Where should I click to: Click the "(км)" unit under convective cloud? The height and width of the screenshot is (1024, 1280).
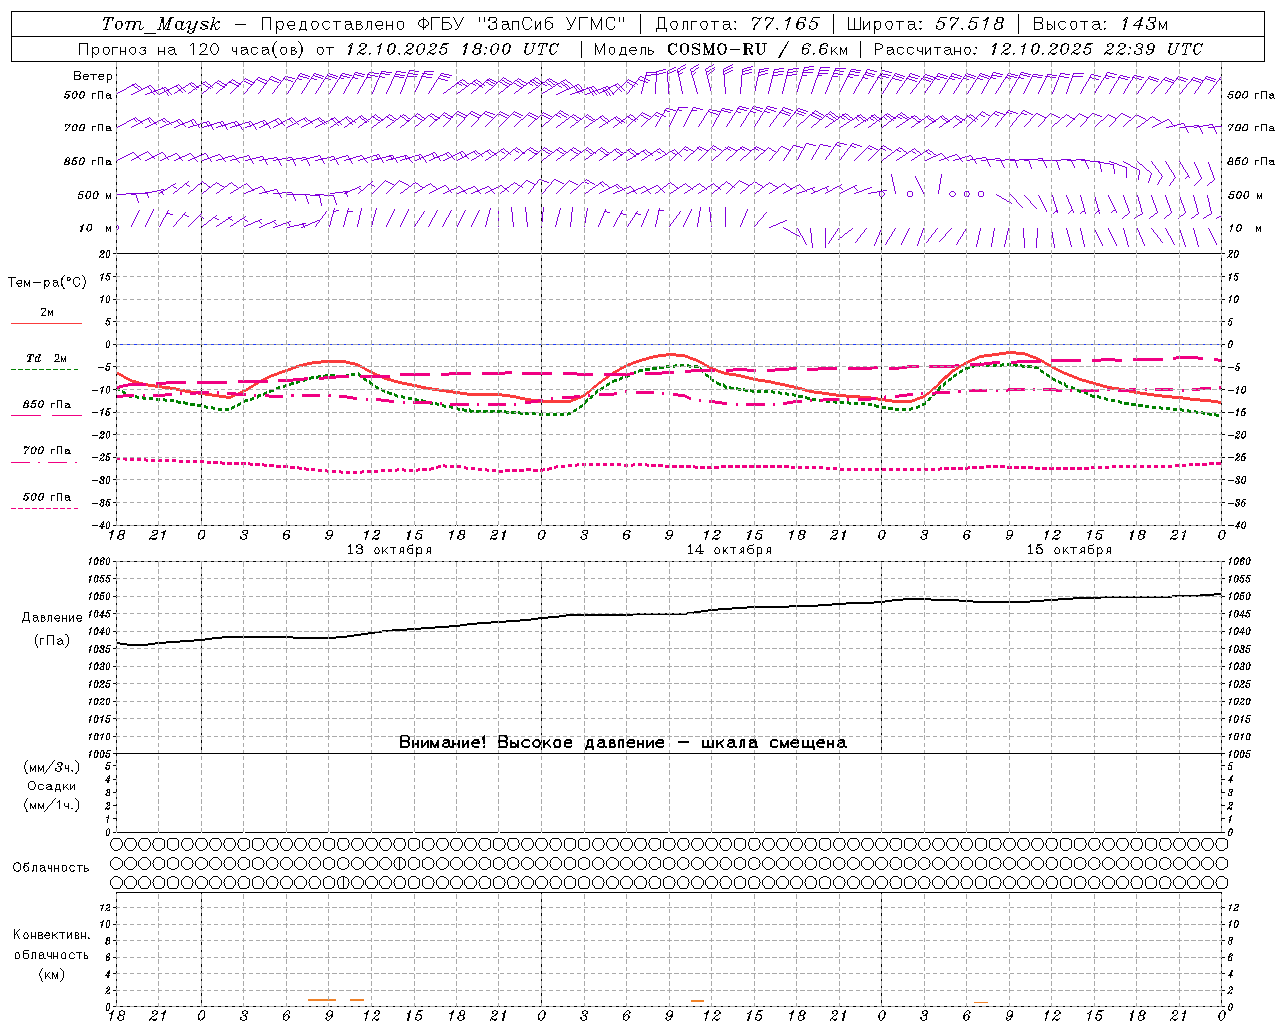(51, 974)
